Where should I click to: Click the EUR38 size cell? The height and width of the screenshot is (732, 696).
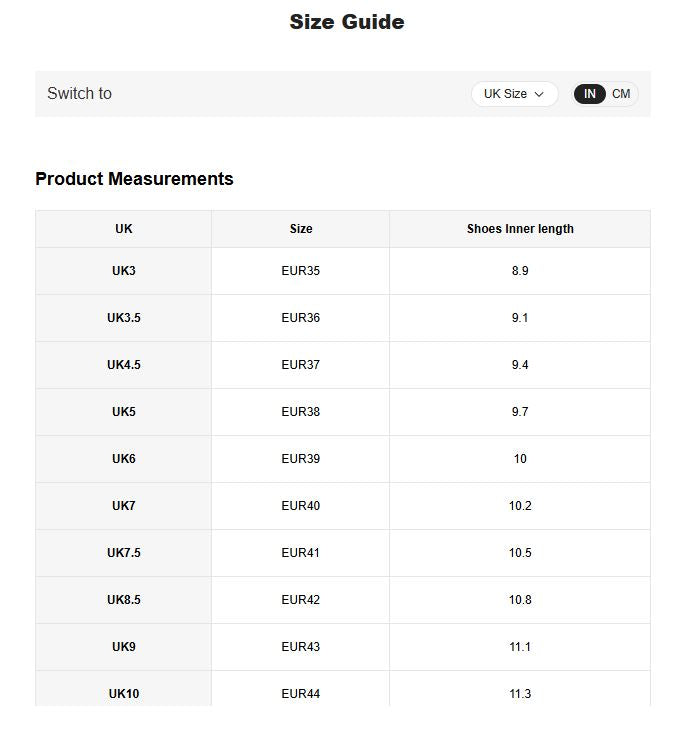click(x=301, y=412)
